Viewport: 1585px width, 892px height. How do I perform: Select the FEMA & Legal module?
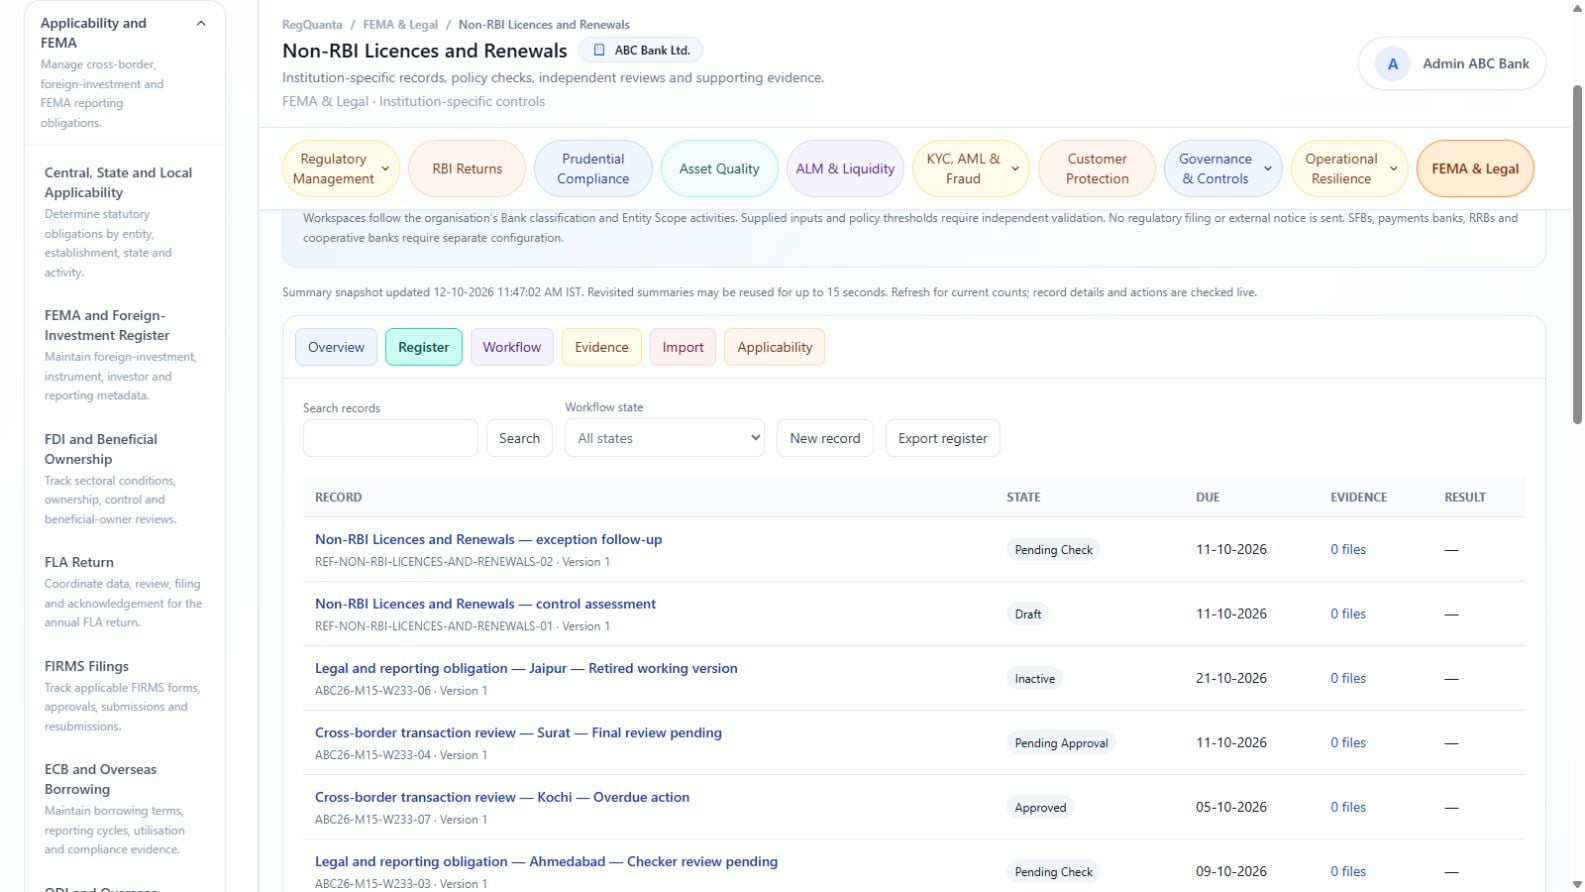(x=1475, y=169)
